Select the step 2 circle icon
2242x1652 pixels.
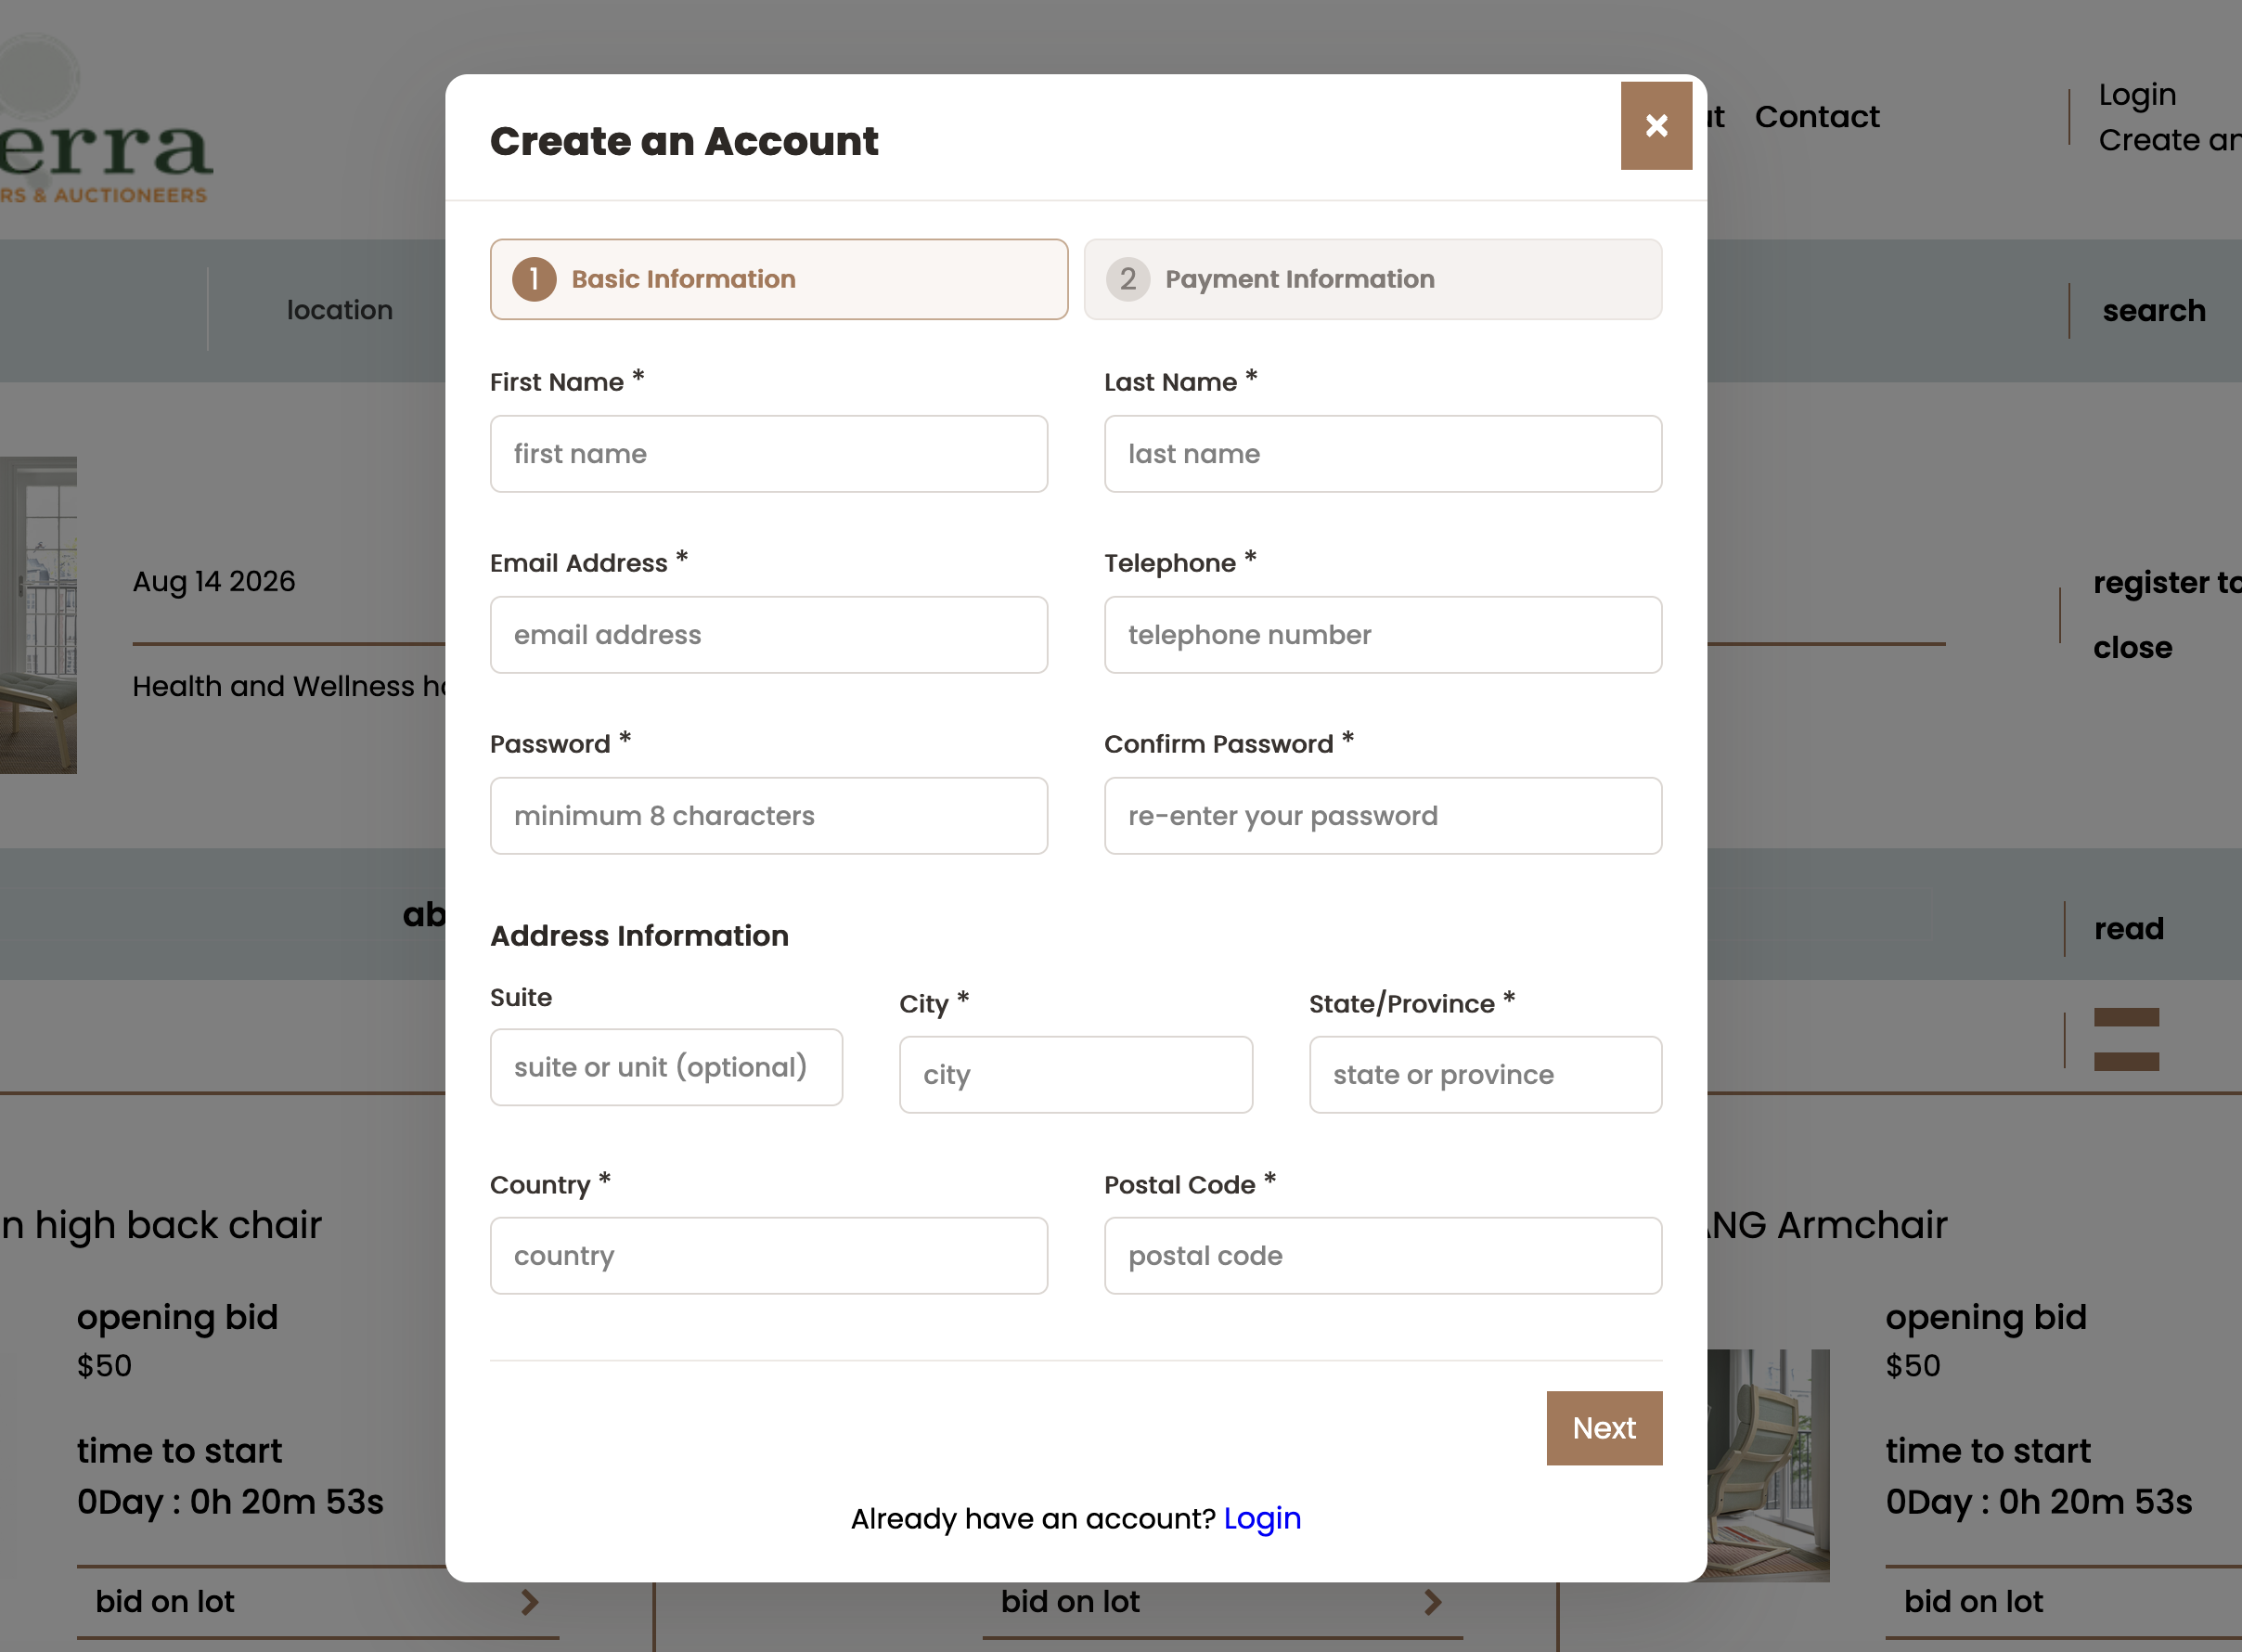coord(1128,279)
